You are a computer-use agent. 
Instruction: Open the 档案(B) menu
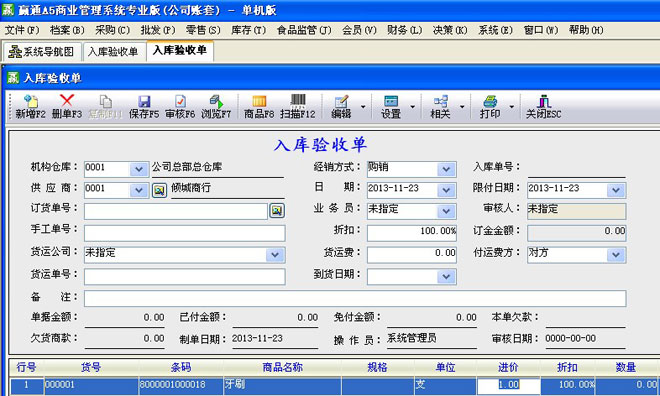point(67,30)
